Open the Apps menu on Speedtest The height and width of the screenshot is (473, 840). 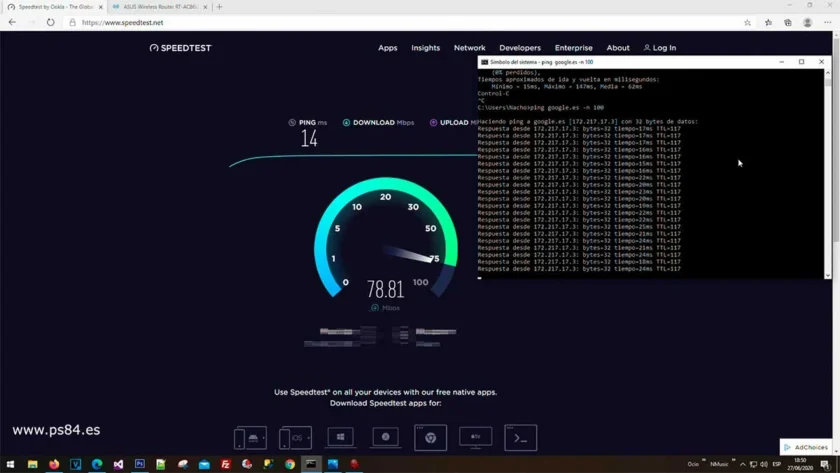coord(387,48)
